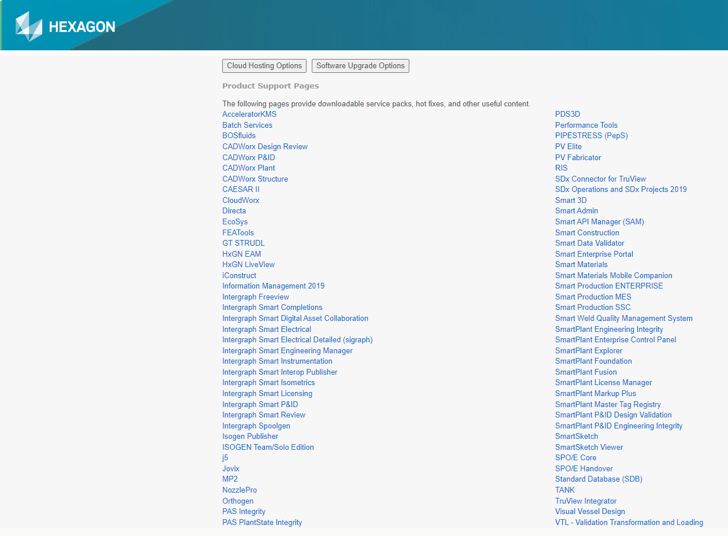
Task: Go to Batch Services page
Action: (247, 125)
